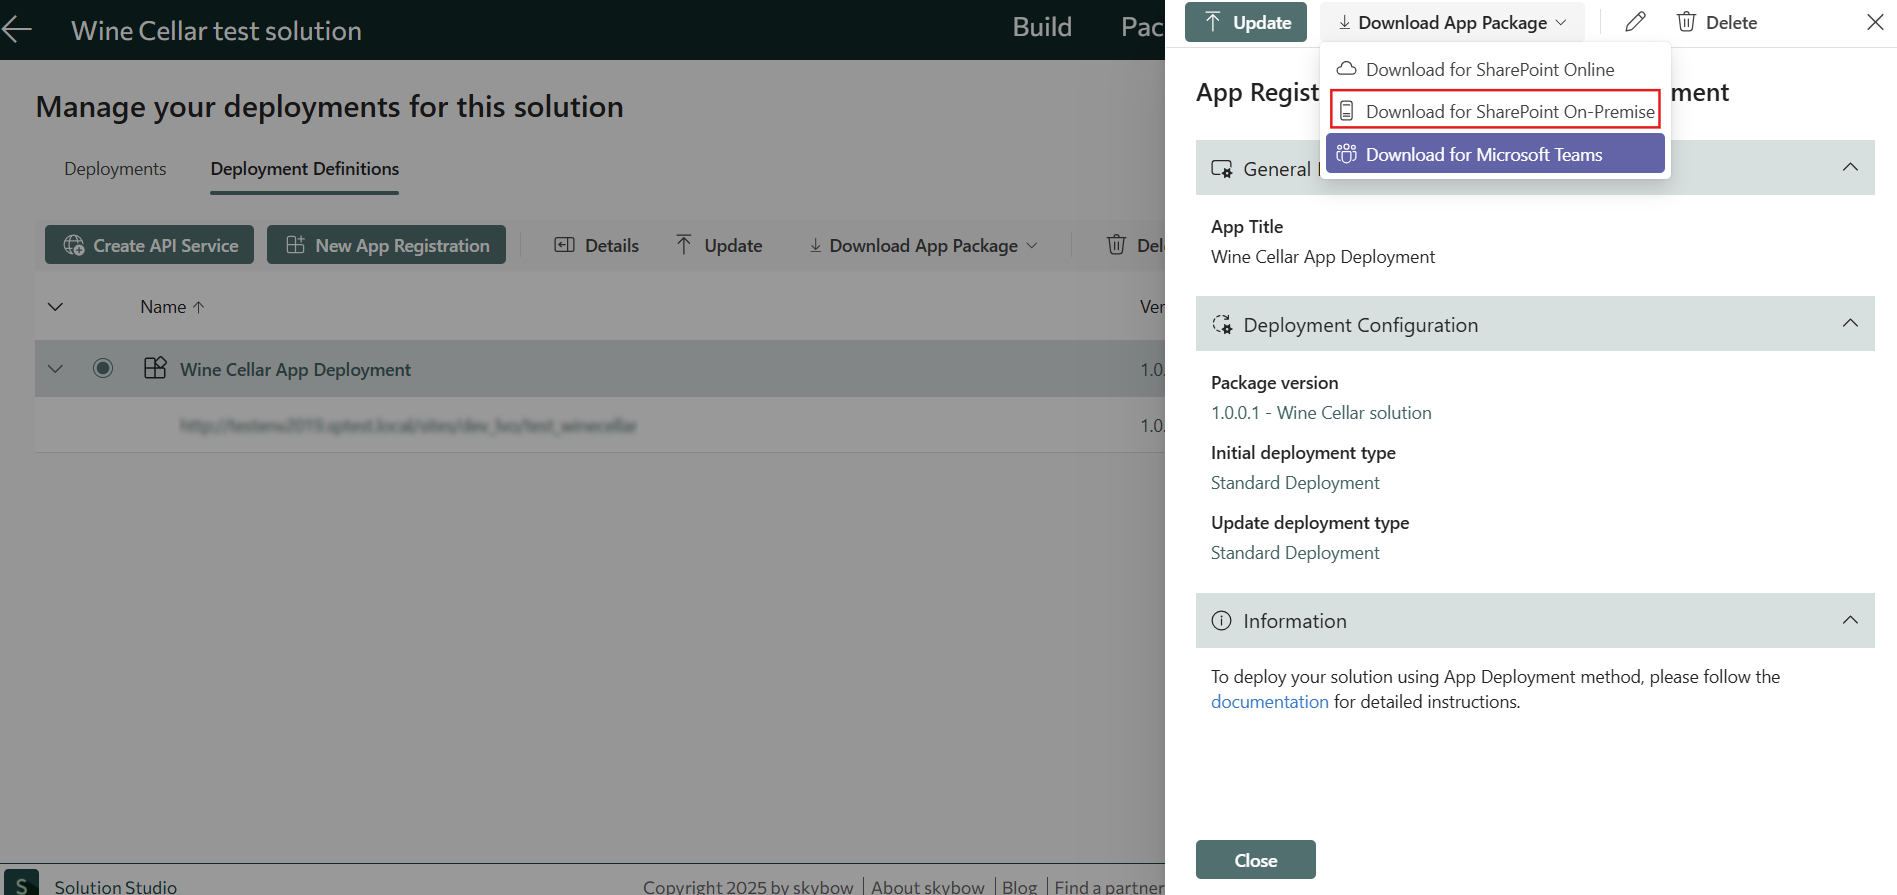Collapse the Information section
Image resolution: width=1897 pixels, height=895 pixels.
1850,620
